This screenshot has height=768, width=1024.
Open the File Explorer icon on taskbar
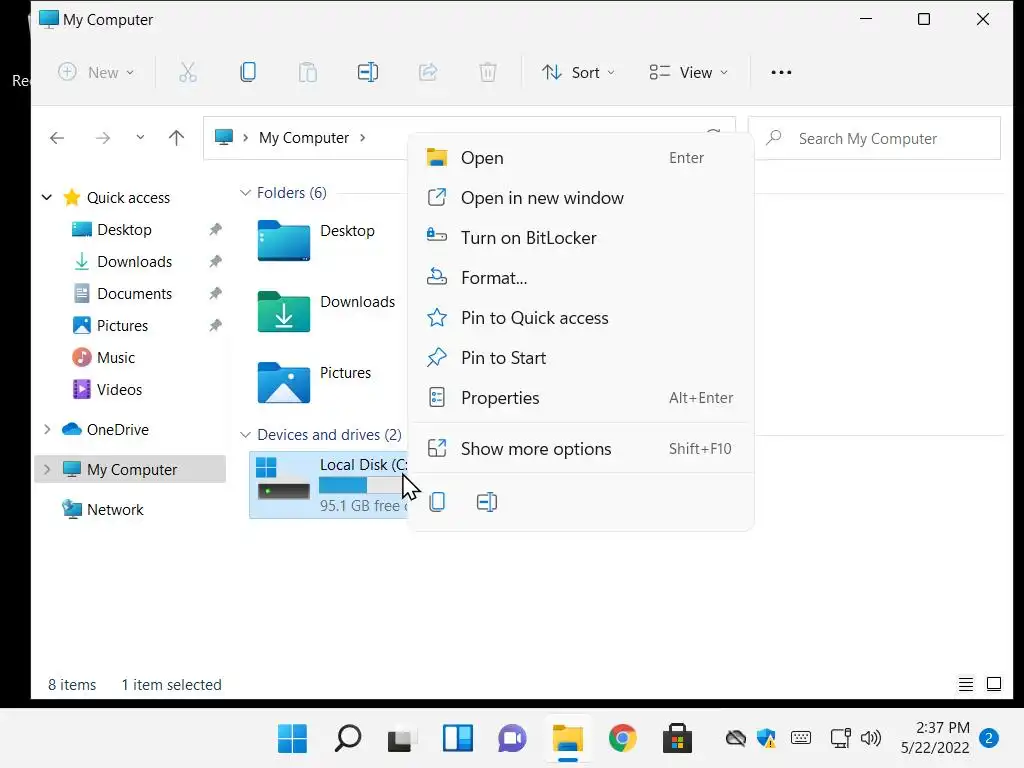tap(568, 739)
